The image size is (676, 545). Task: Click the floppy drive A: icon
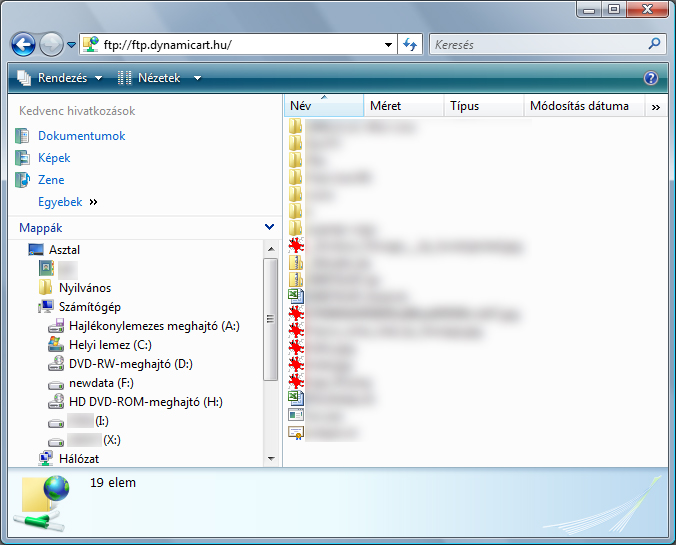click(56, 326)
